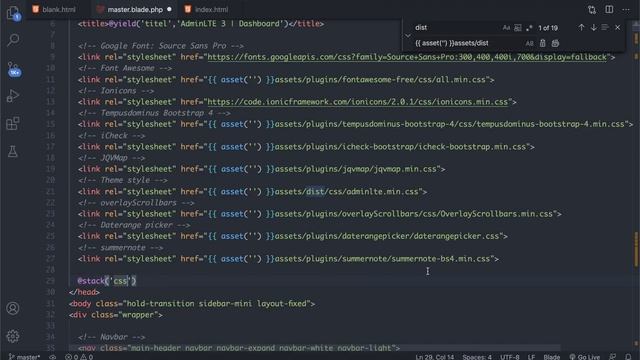Change end of line sequence LF
This screenshot has width=640, height=360.
pos(531,357)
